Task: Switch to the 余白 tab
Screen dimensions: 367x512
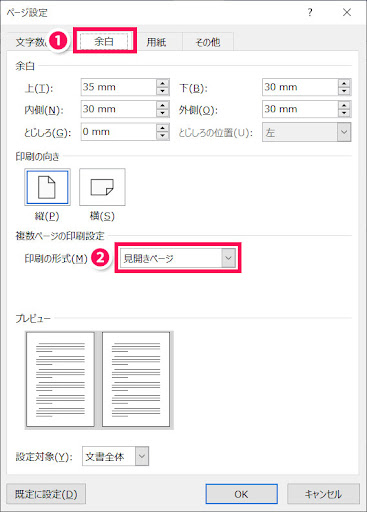Action: pos(104,41)
